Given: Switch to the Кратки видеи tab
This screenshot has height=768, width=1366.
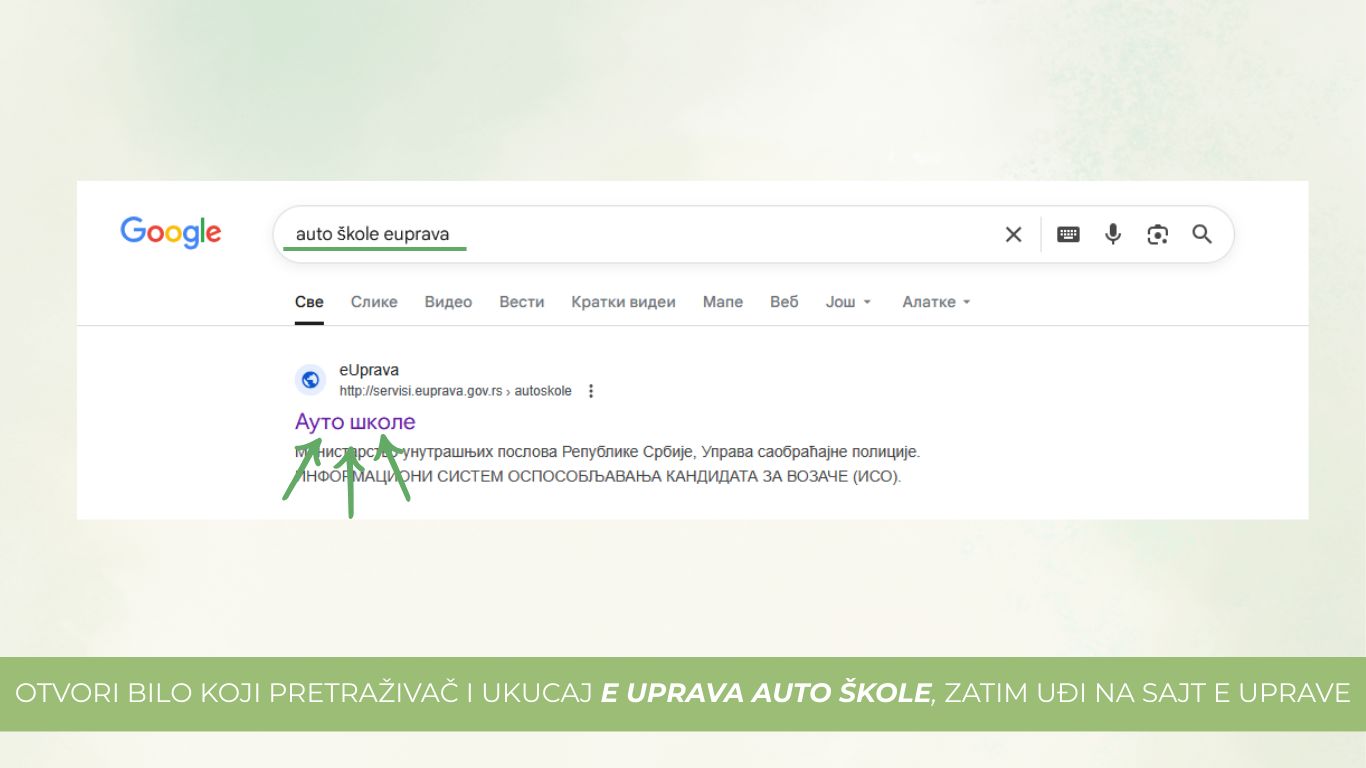Looking at the screenshot, I should tap(623, 302).
